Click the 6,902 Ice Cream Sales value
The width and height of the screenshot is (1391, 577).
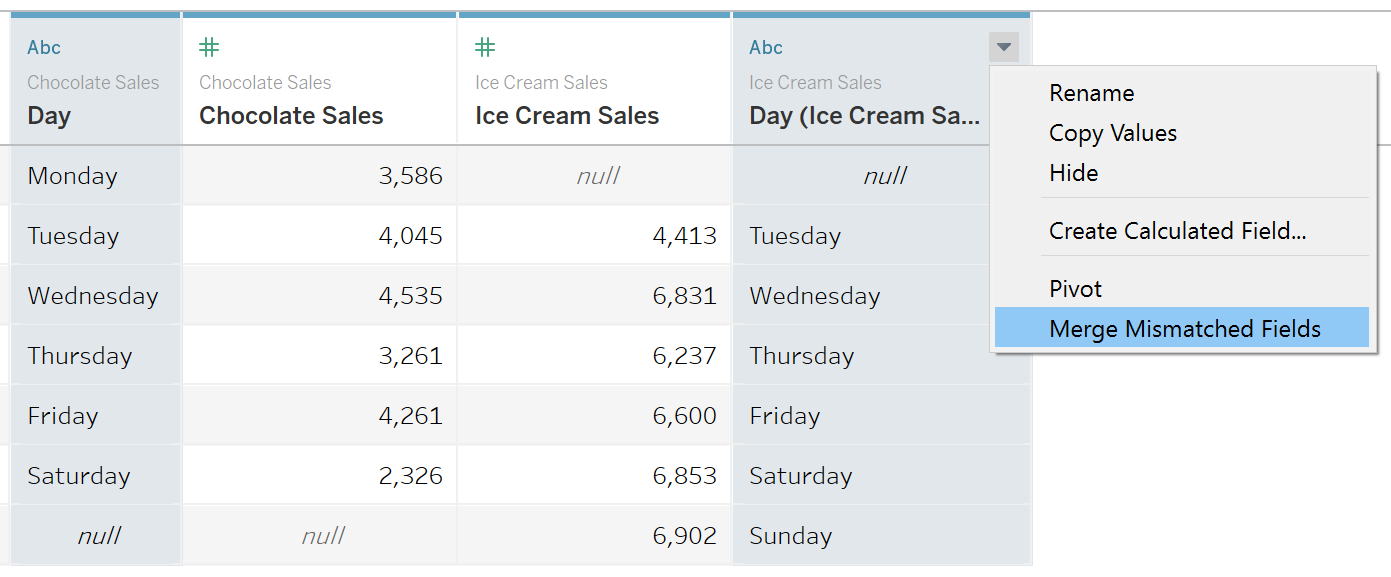(595, 536)
